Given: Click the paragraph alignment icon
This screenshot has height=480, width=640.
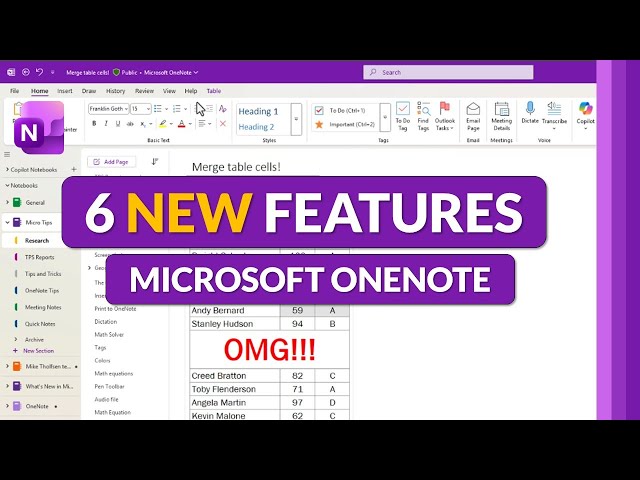Looking at the screenshot, I should click(x=202, y=123).
